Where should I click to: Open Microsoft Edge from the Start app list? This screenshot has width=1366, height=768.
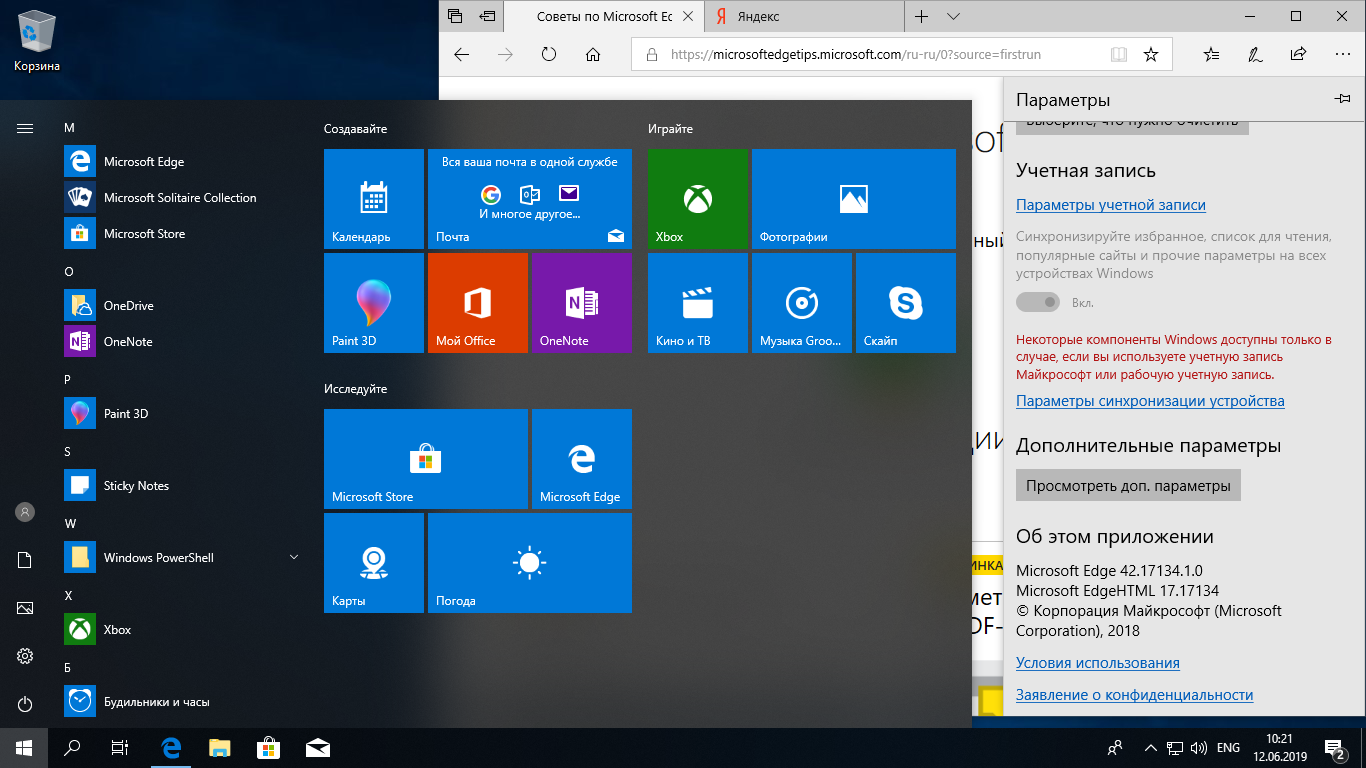click(x=180, y=162)
